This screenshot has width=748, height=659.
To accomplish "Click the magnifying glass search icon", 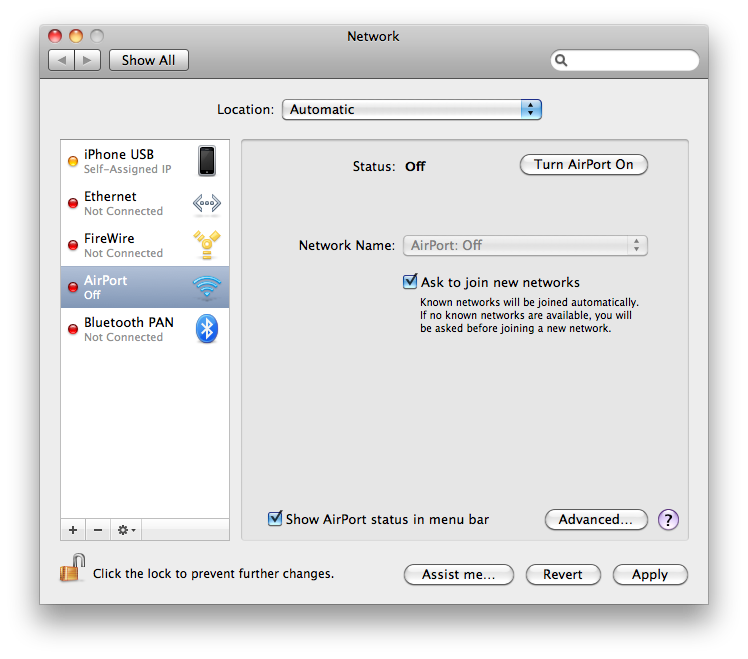I will (x=561, y=60).
